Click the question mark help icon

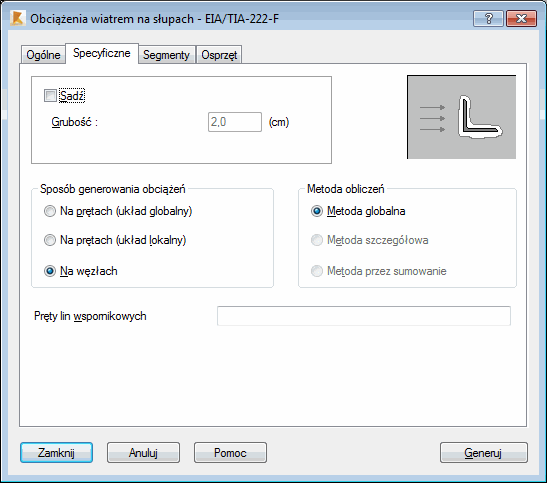pyautogui.click(x=488, y=18)
